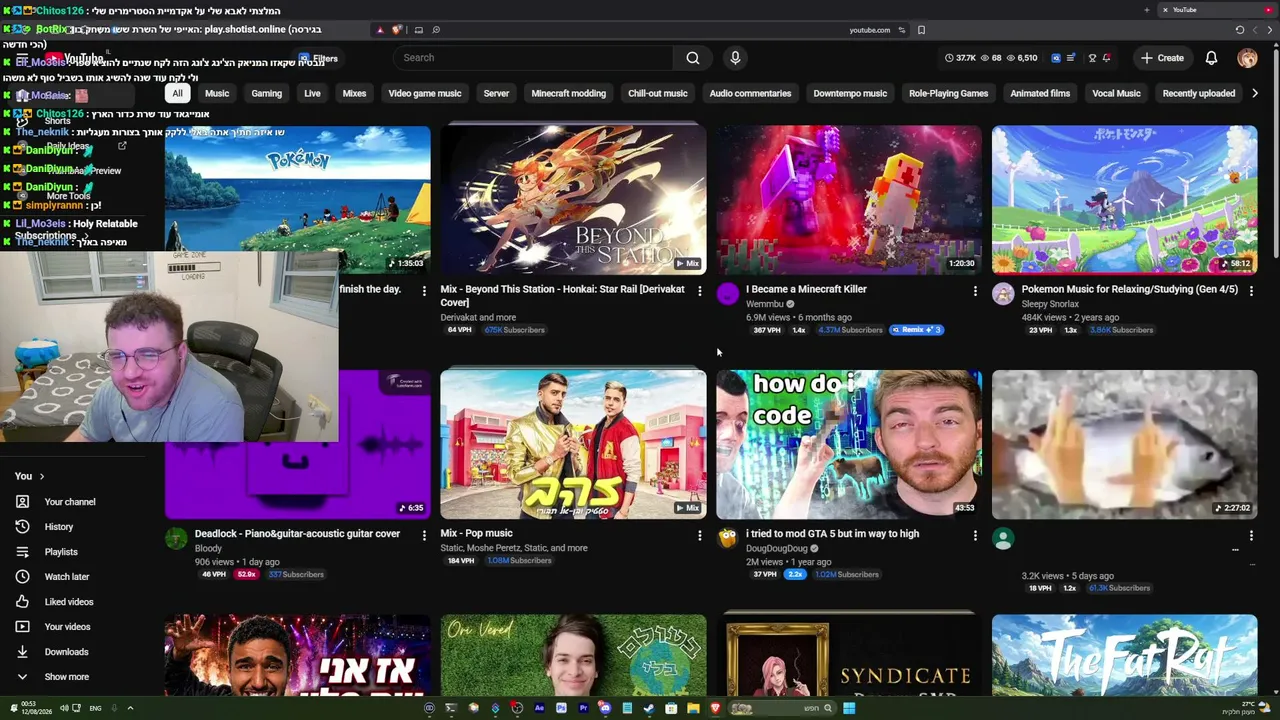Click the Playlists sidebar icon

click(22, 552)
